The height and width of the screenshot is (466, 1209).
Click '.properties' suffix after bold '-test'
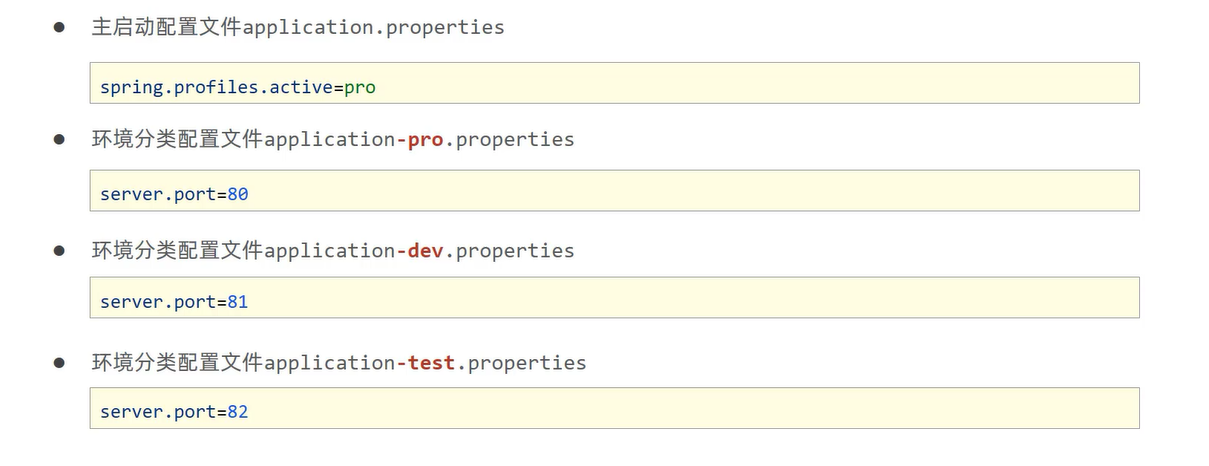coord(521,363)
